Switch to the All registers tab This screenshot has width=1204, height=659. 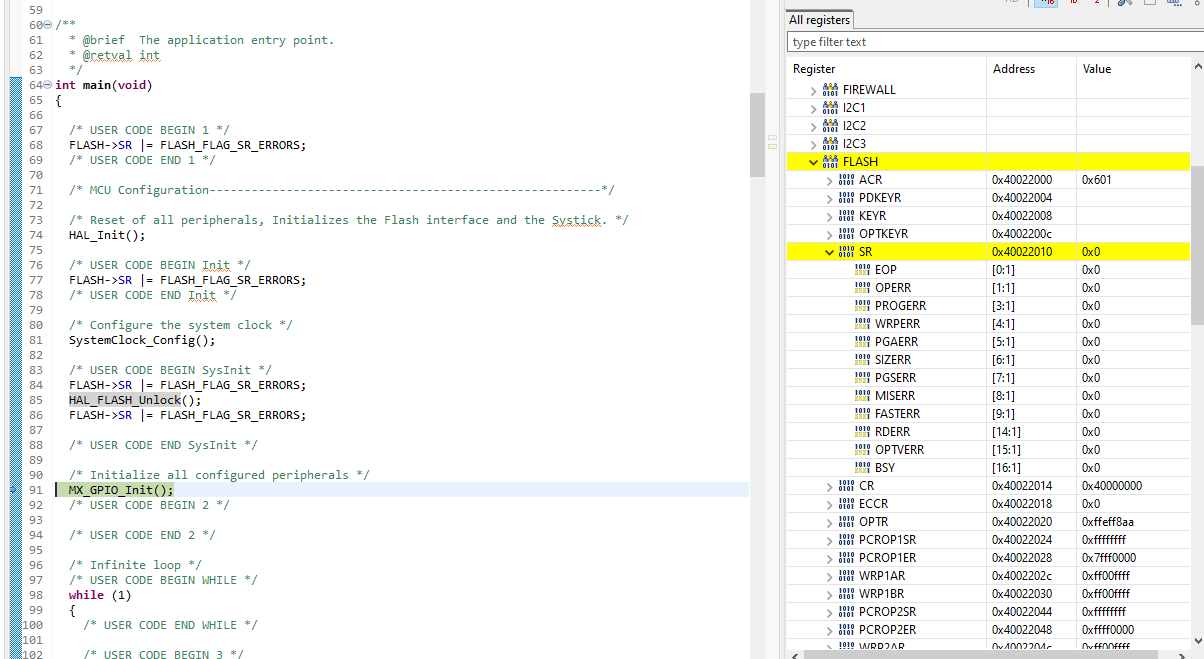pyautogui.click(x=819, y=20)
